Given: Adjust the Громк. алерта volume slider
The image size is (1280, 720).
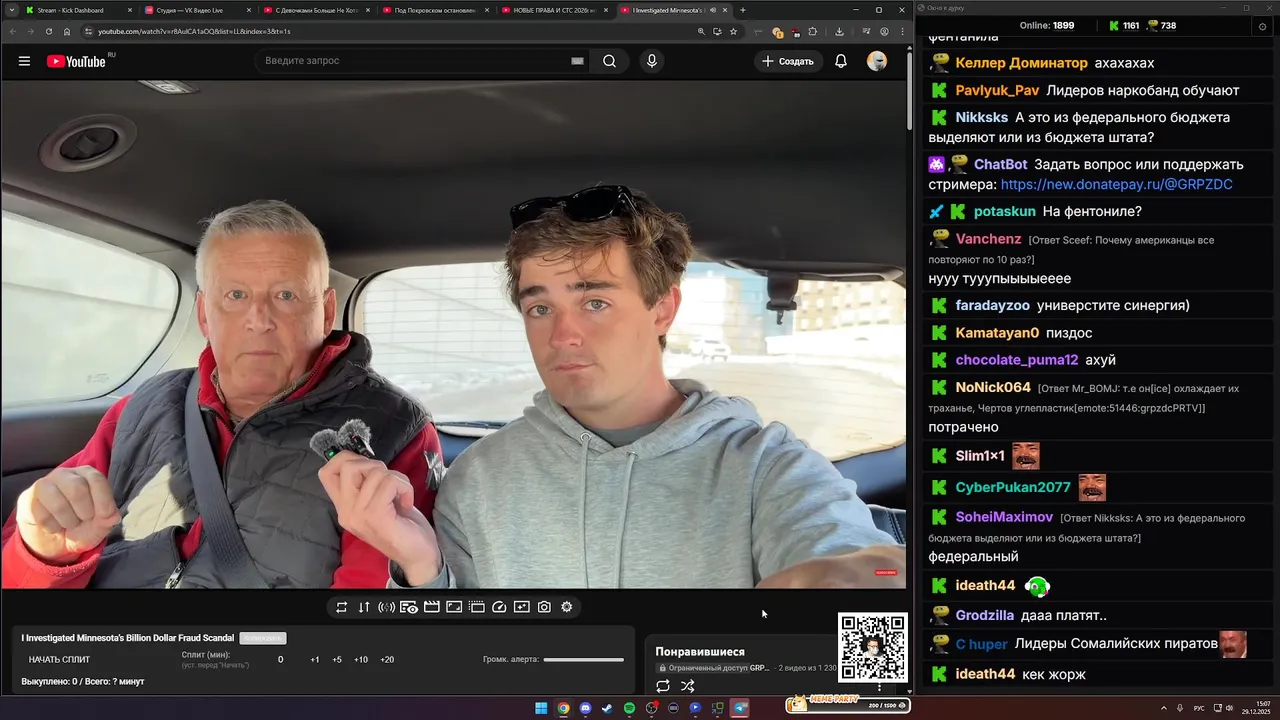Looking at the screenshot, I should point(583,660).
